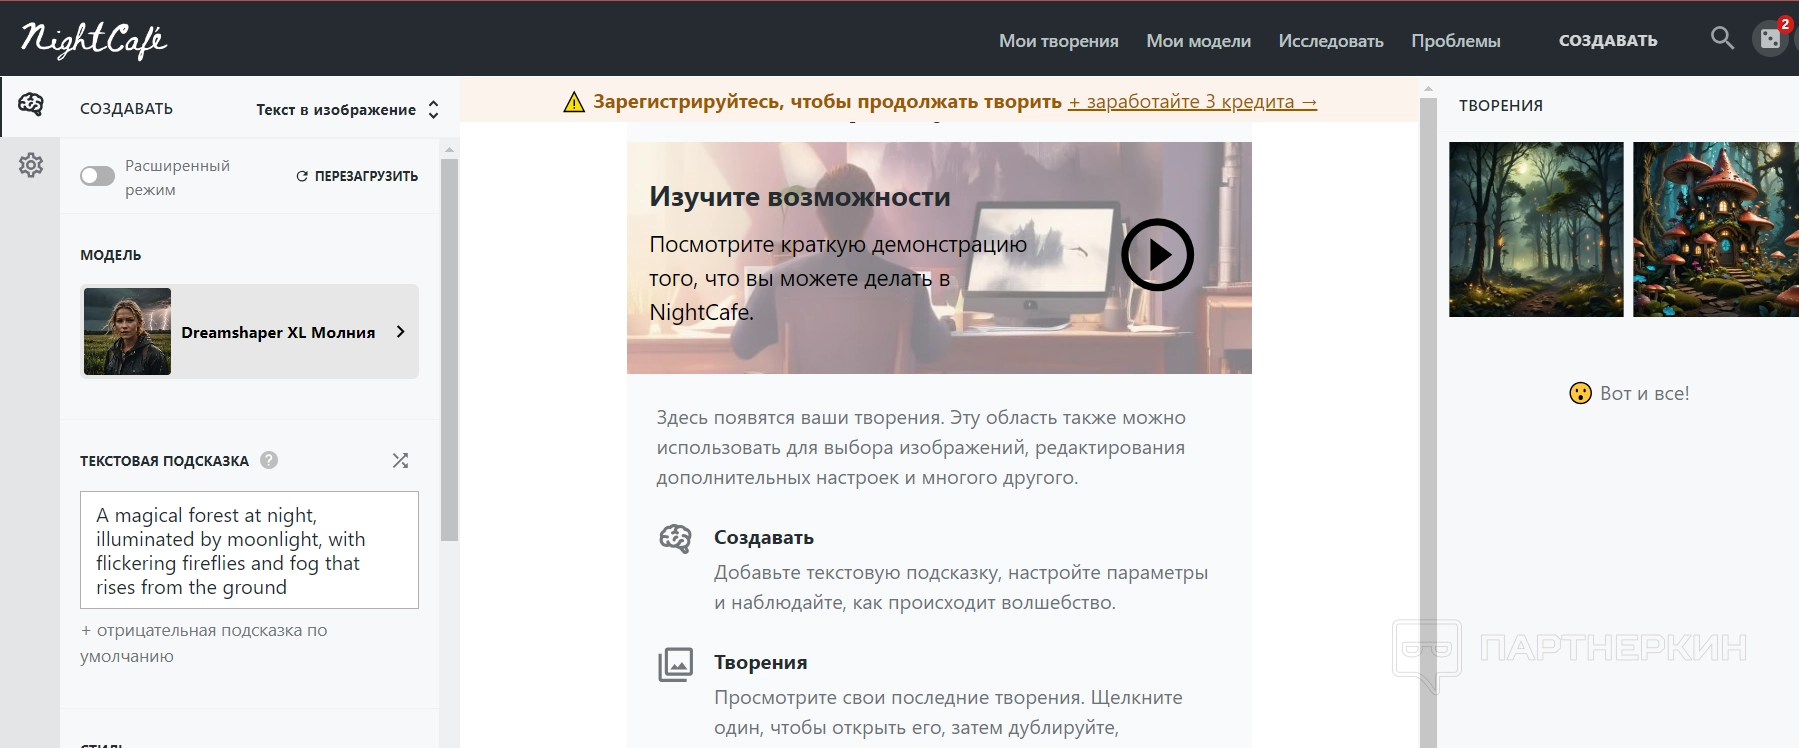Click the ПЕРЕЗАГРУЗИТЬ reset button
Viewport: 1799px width, 748px height.
(x=357, y=176)
